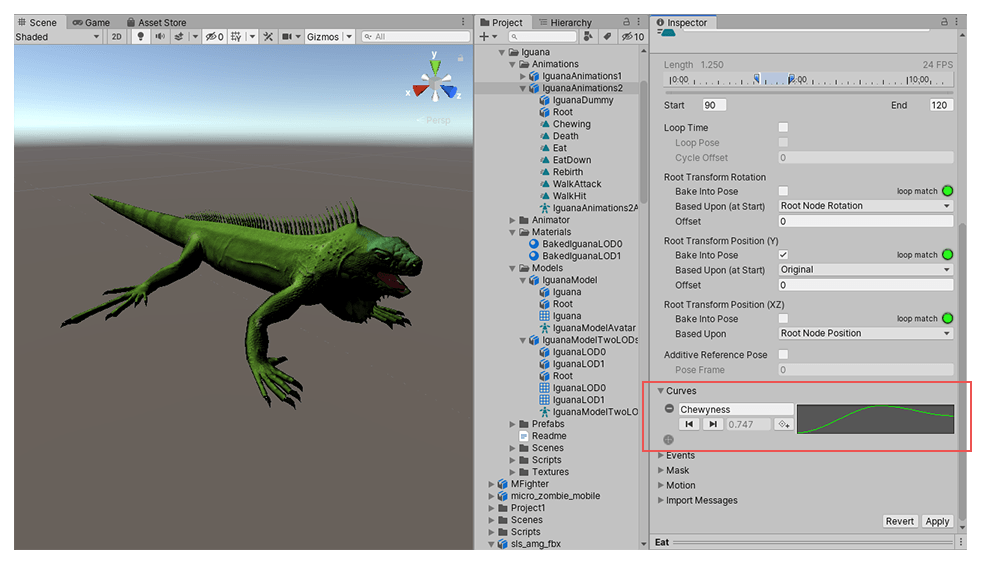This screenshot has width=981, height=564.
Task: Open the Root Node Rotation dropdown
Action: 865,206
